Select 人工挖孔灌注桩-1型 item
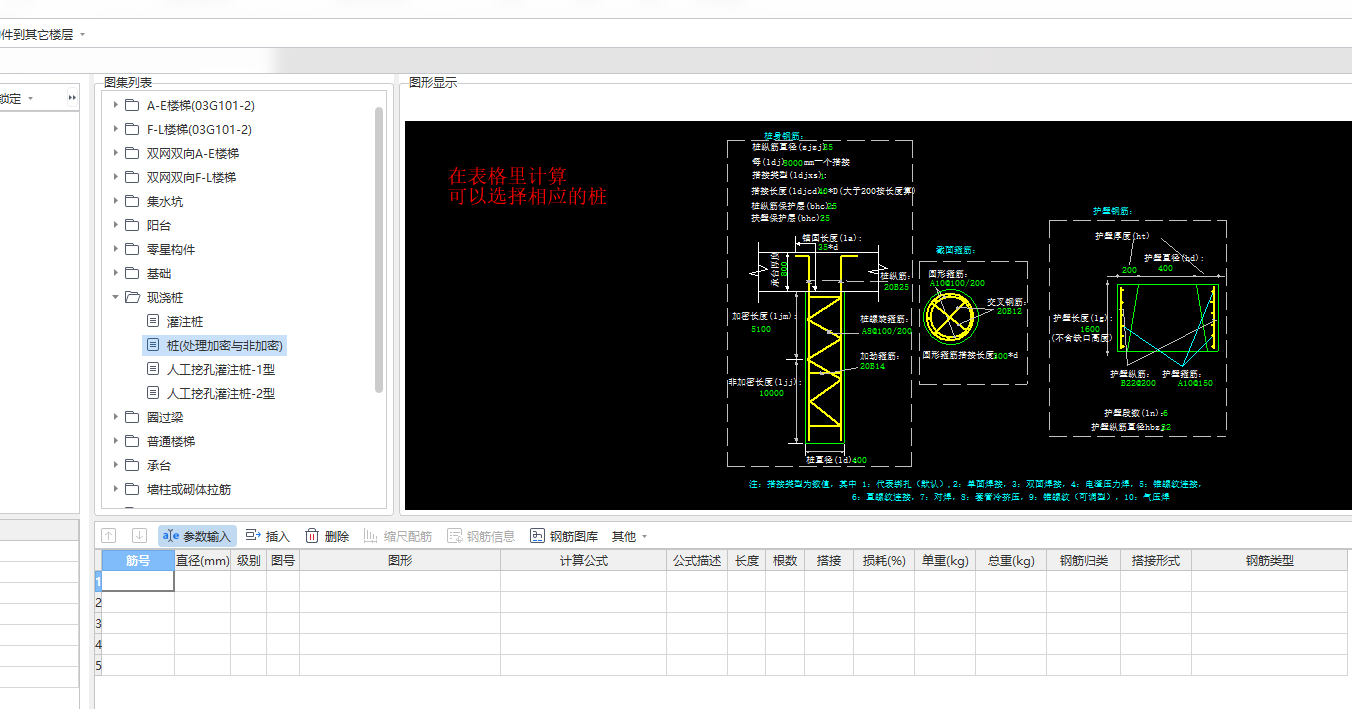Viewport: 1352px width, 709px height. pos(221,369)
